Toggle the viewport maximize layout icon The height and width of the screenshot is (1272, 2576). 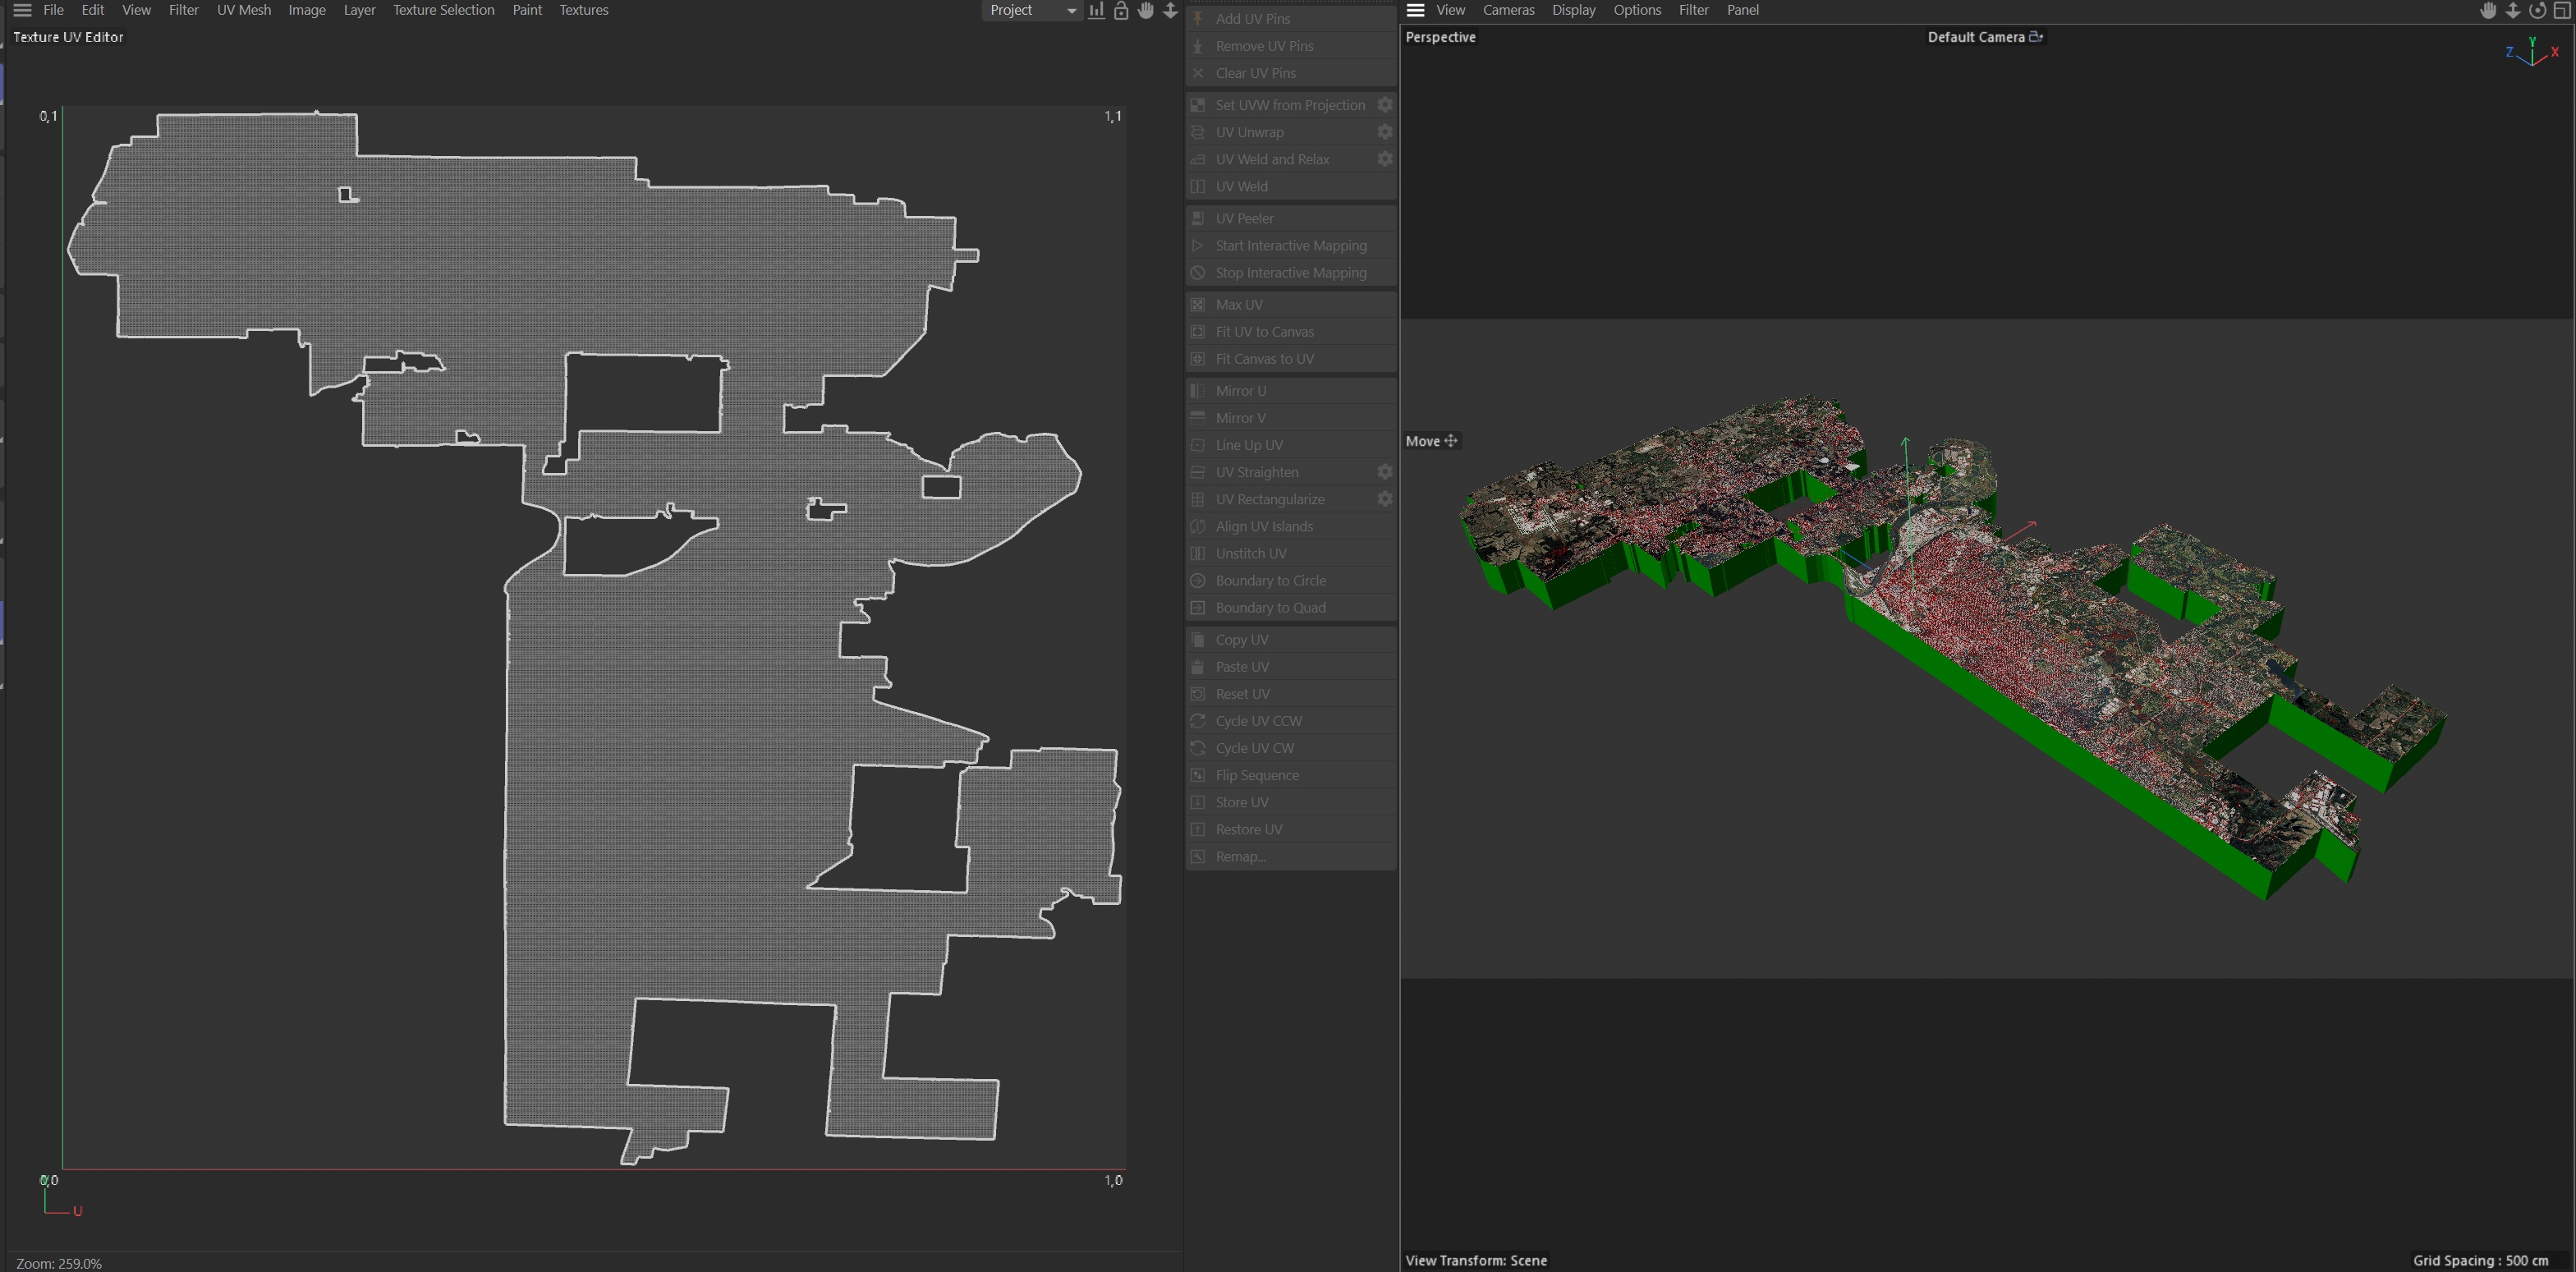tap(2562, 10)
